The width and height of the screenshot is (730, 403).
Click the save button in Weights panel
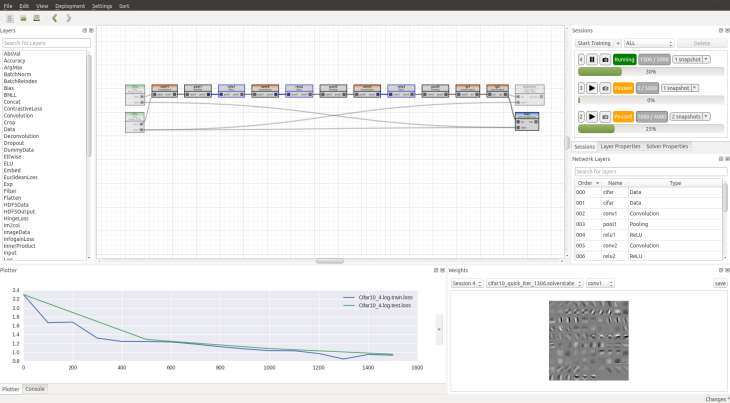click(719, 283)
